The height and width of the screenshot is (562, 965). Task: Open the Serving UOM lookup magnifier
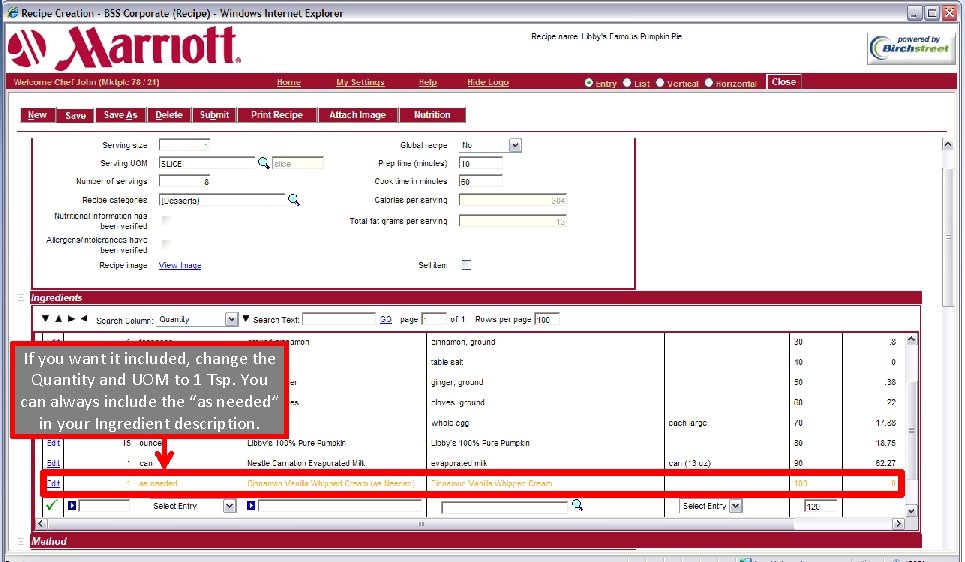pos(263,163)
